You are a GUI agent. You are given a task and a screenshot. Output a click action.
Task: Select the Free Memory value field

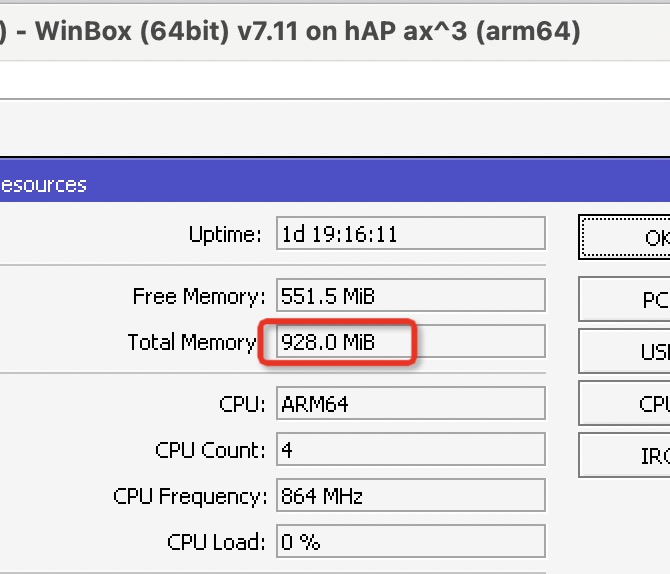pos(410,296)
